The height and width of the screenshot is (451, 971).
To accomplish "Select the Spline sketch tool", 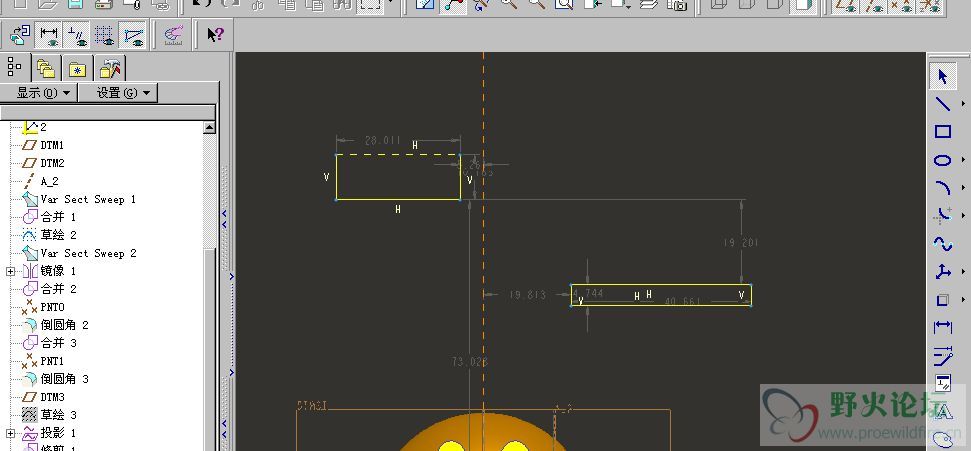I will click(x=943, y=243).
